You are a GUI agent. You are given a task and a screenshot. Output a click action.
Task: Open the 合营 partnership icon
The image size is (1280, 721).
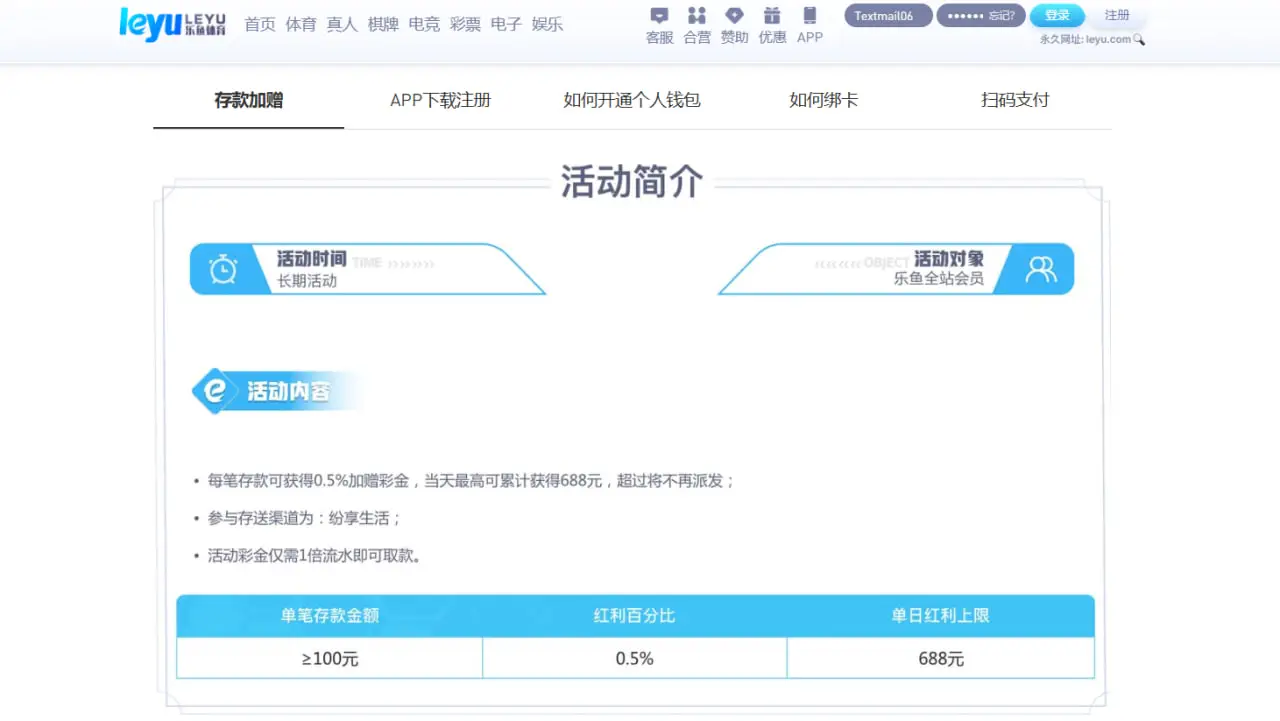696,16
